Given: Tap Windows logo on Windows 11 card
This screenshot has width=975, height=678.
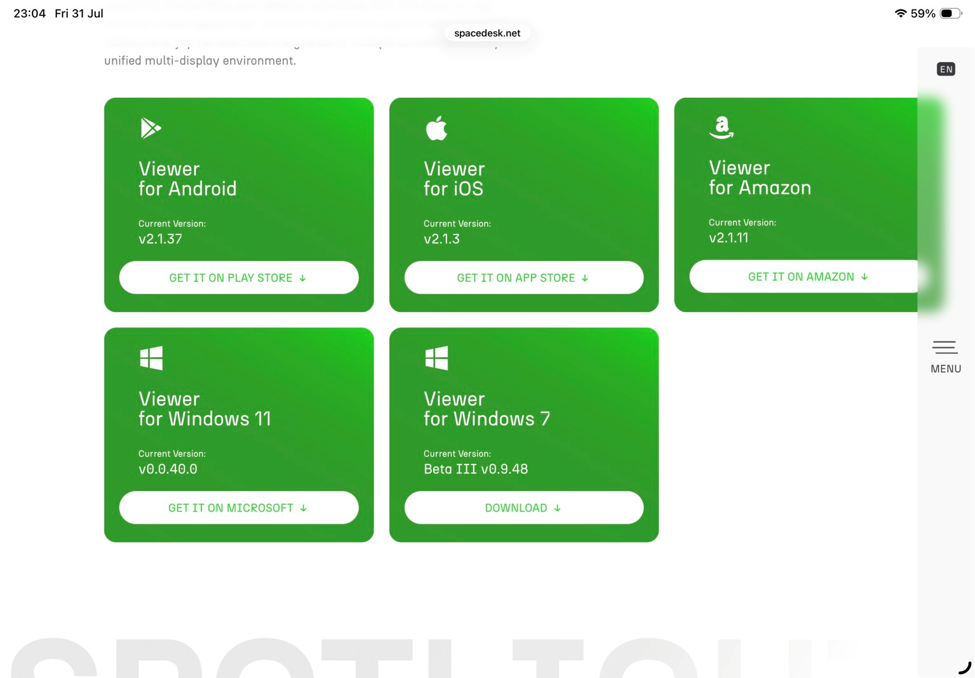Looking at the screenshot, I should (x=151, y=358).
